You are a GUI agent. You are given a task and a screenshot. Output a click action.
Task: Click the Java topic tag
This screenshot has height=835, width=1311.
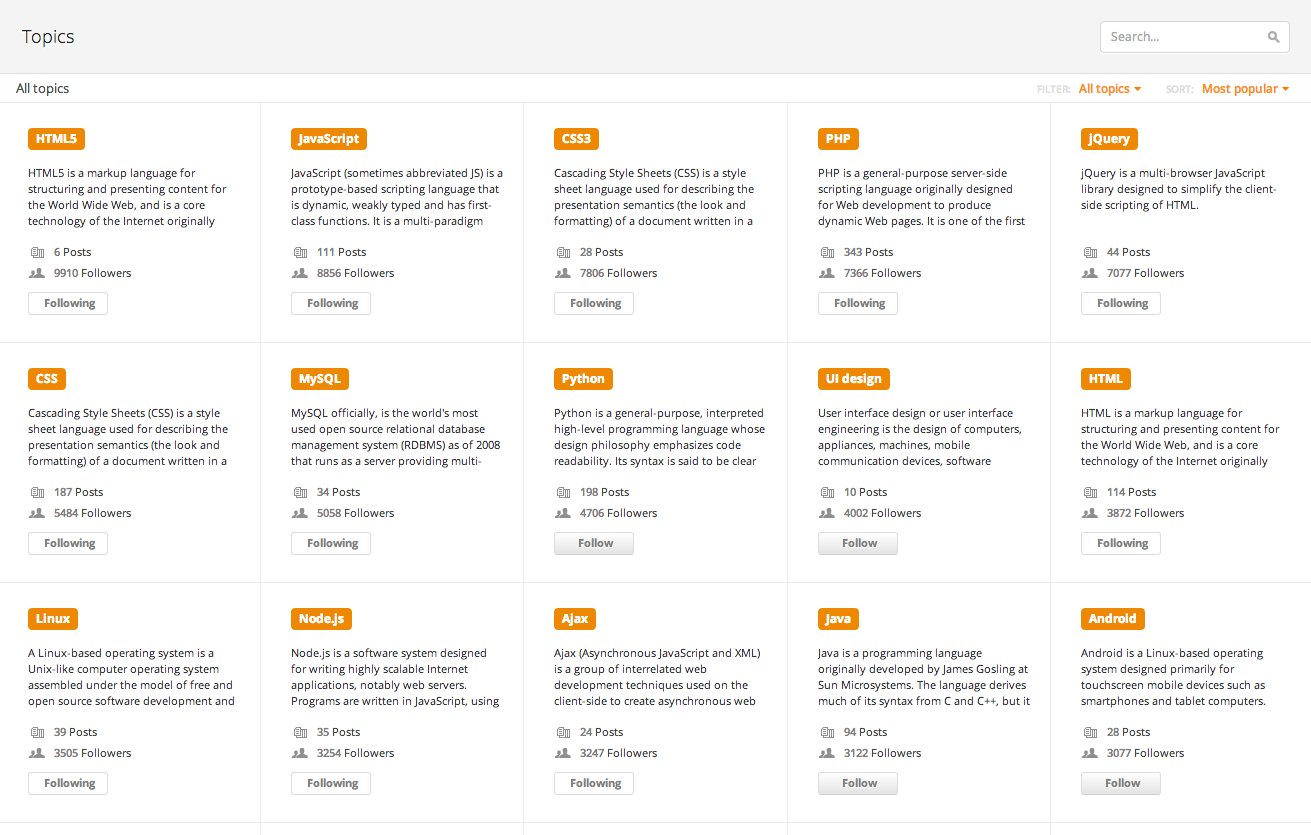point(838,619)
